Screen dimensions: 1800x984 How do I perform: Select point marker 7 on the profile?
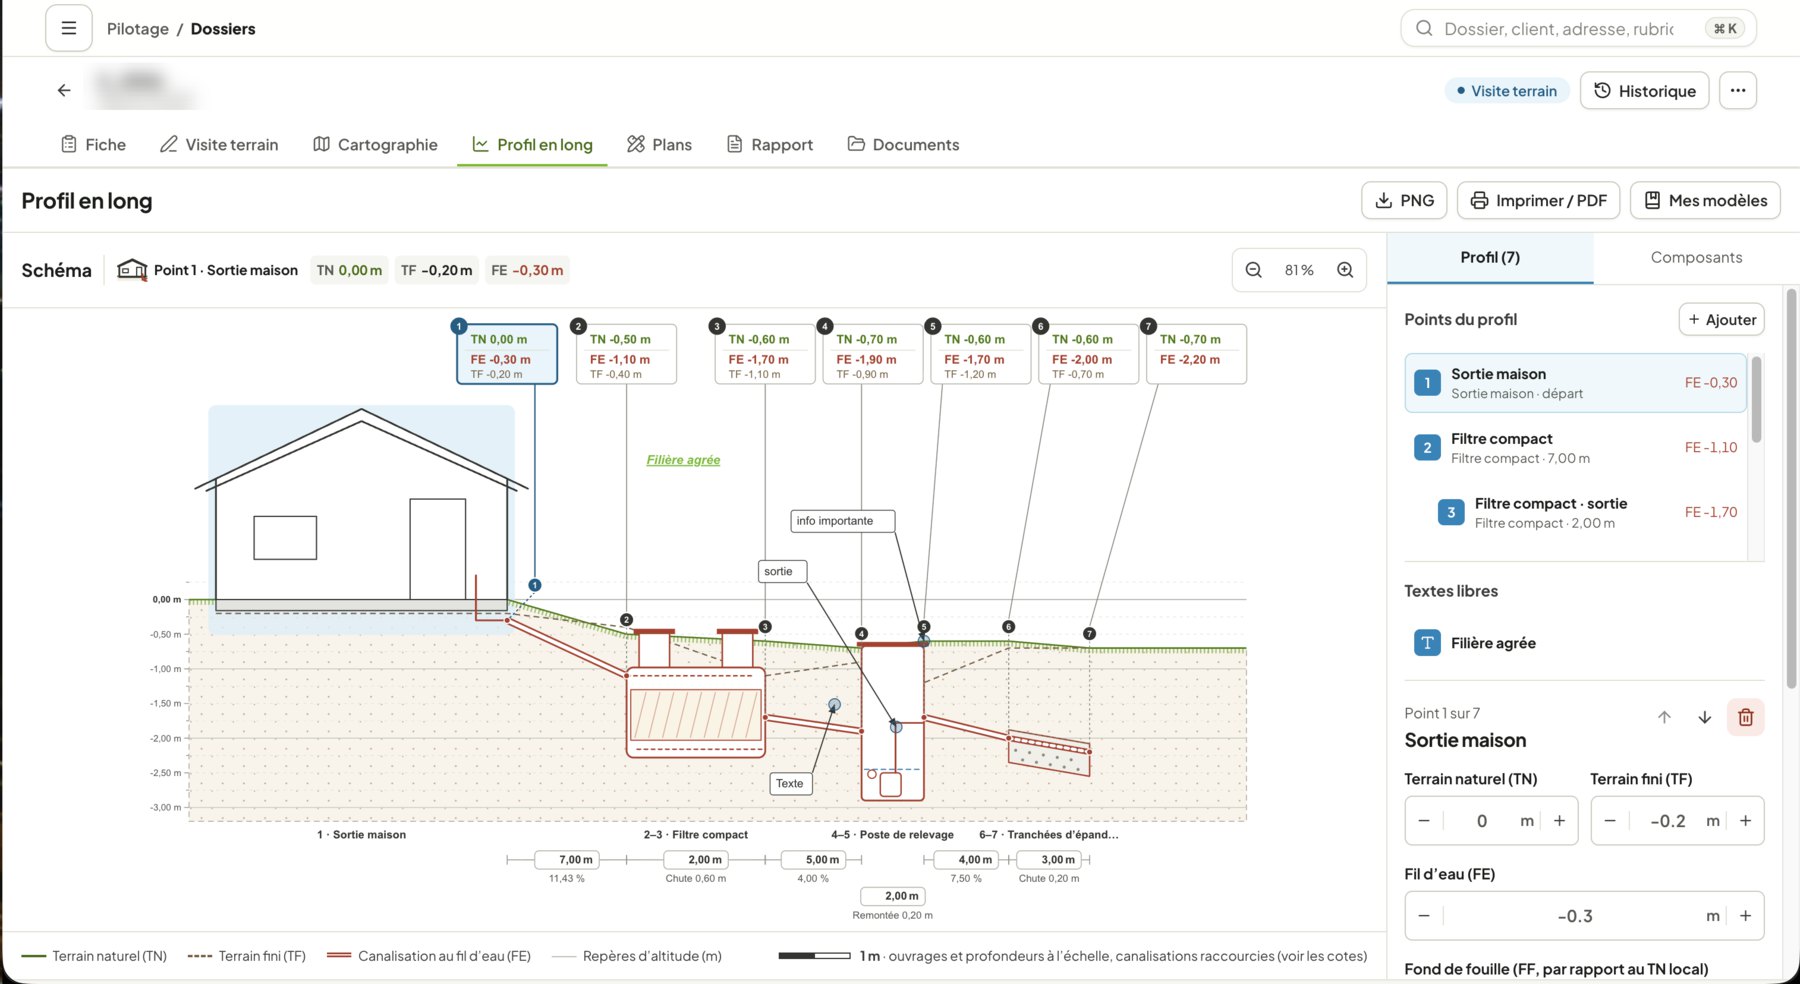1089,634
